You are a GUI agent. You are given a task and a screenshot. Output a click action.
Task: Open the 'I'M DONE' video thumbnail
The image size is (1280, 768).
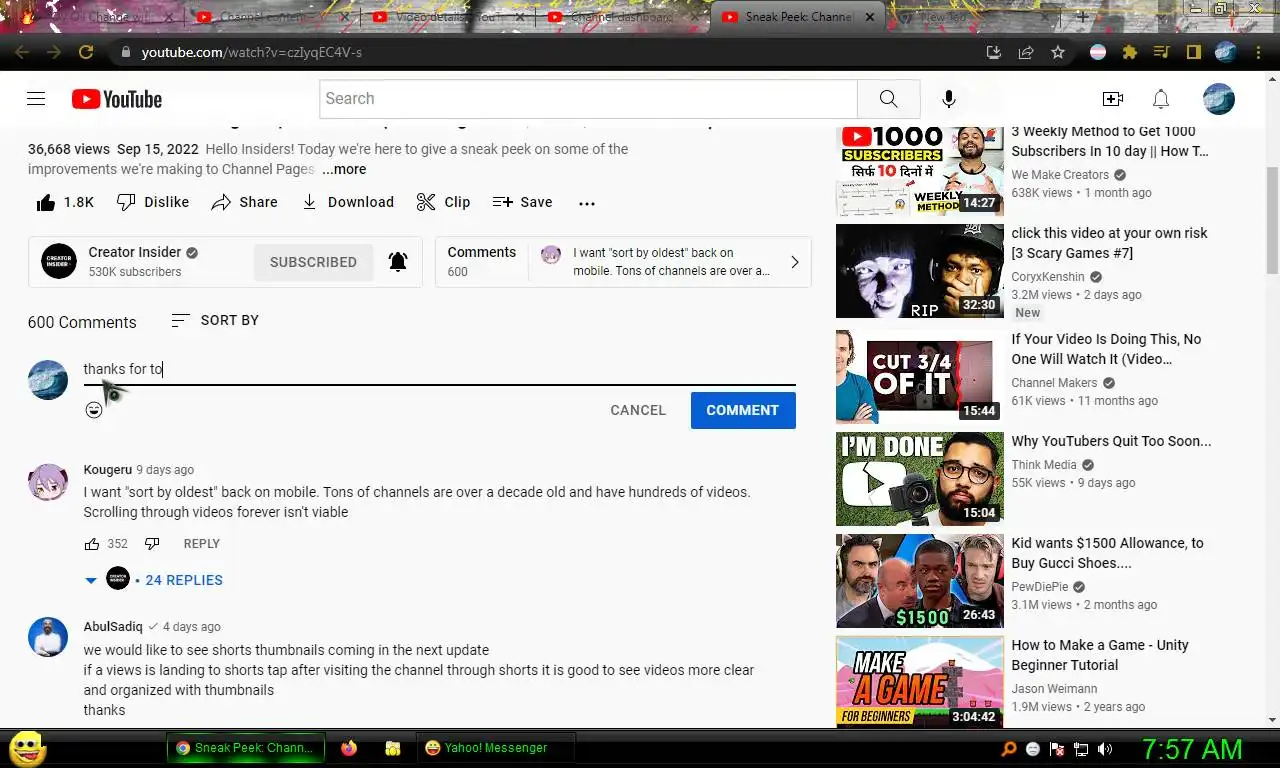tap(920, 479)
